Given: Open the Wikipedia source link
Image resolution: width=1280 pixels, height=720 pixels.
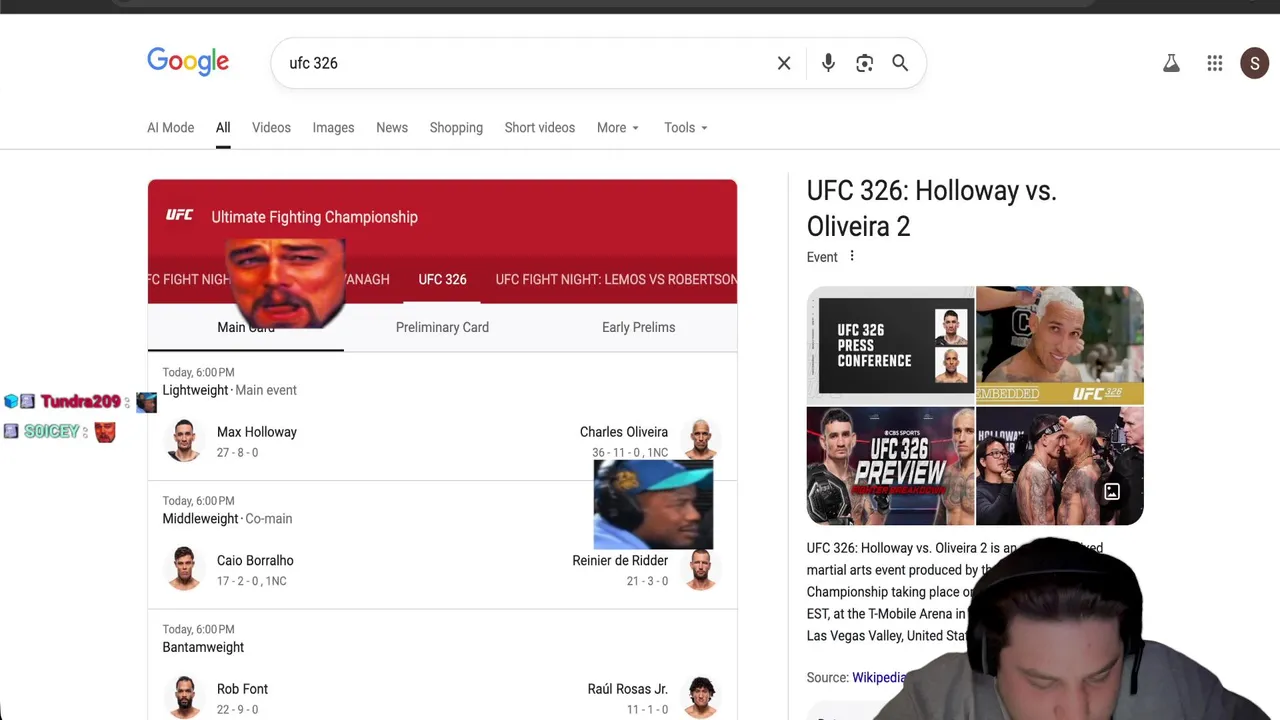Looking at the screenshot, I should (x=878, y=678).
